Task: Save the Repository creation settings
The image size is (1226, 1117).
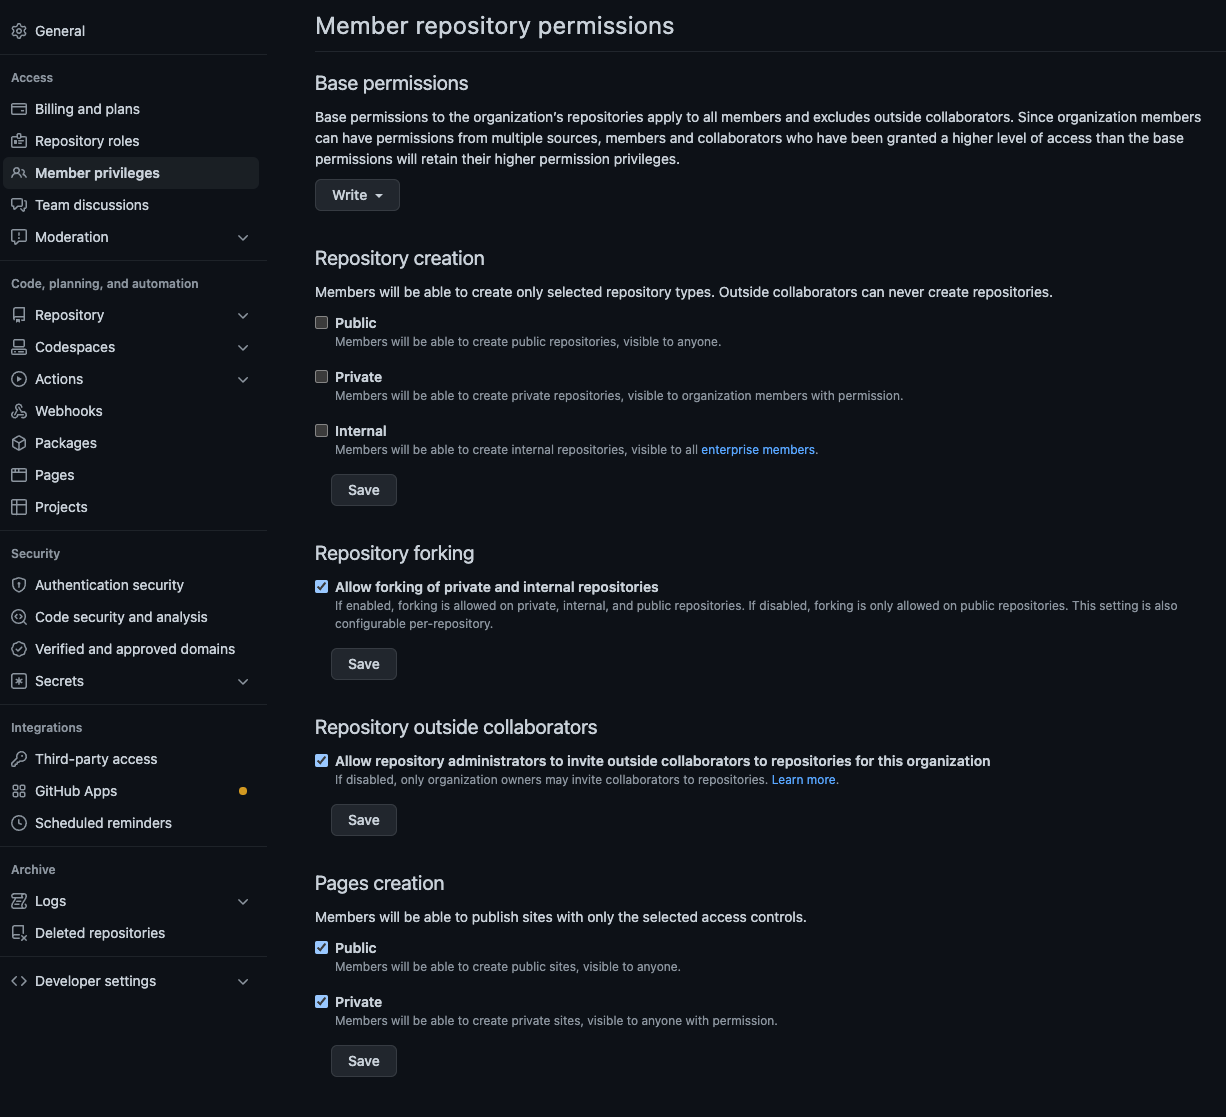Action: (x=363, y=490)
